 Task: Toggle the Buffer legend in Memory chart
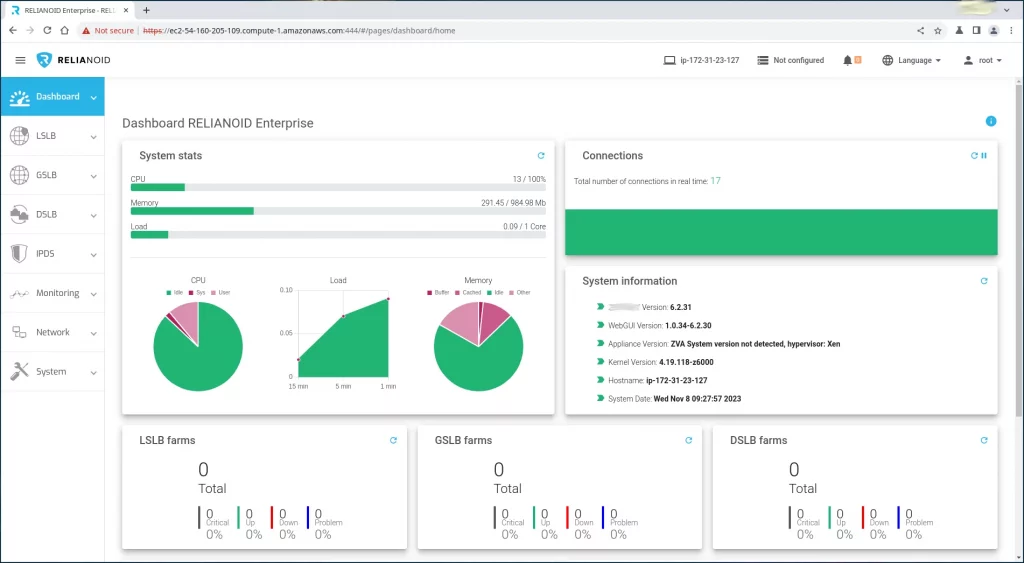point(438,293)
